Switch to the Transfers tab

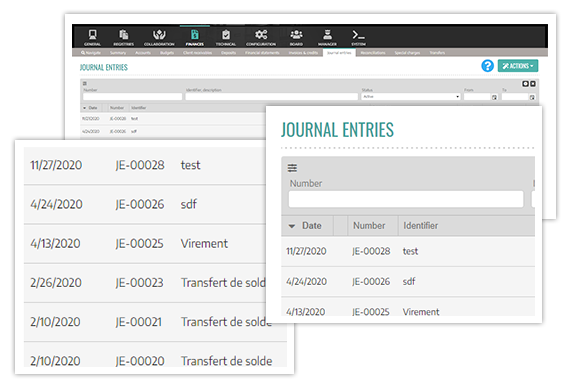pos(437,53)
